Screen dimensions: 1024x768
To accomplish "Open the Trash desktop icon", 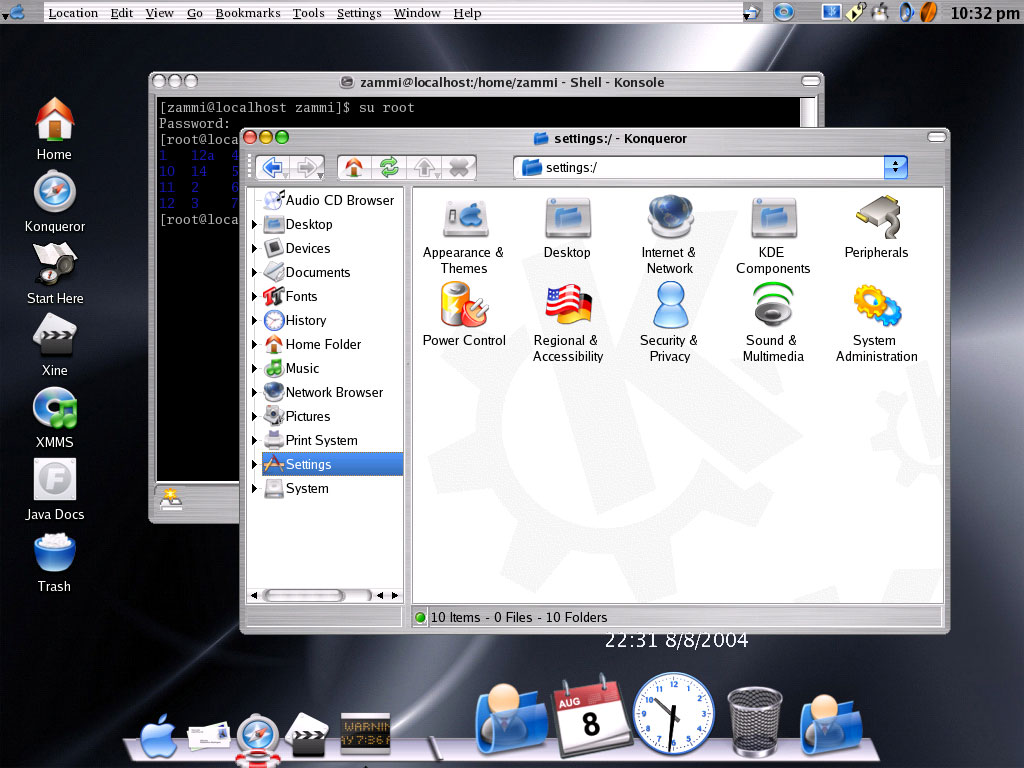I will pyautogui.click(x=54, y=562).
